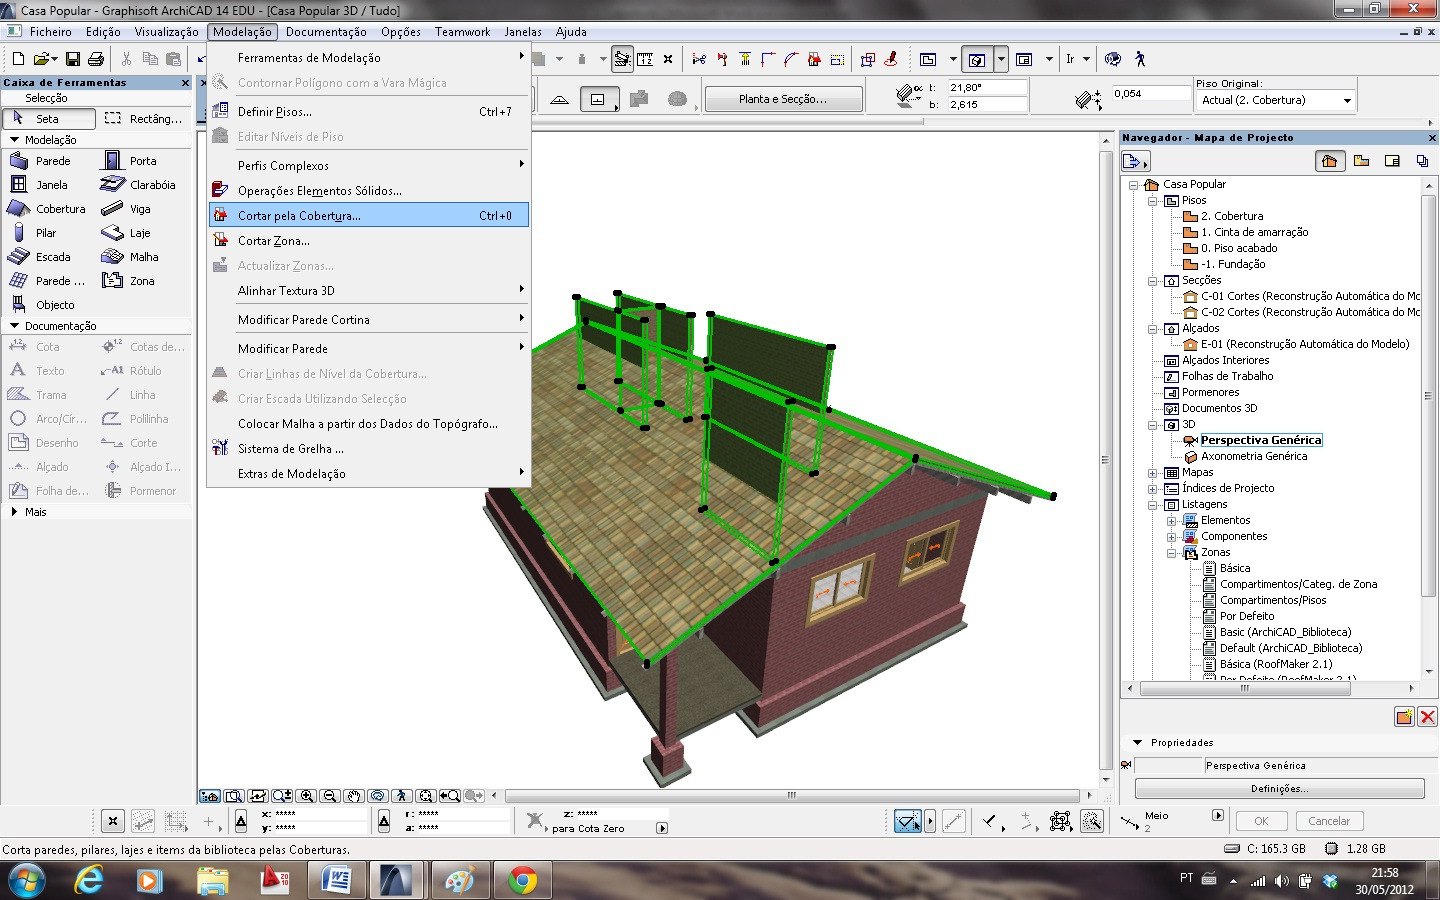Select the Zona zone tool
The height and width of the screenshot is (900, 1440).
[x=142, y=280]
